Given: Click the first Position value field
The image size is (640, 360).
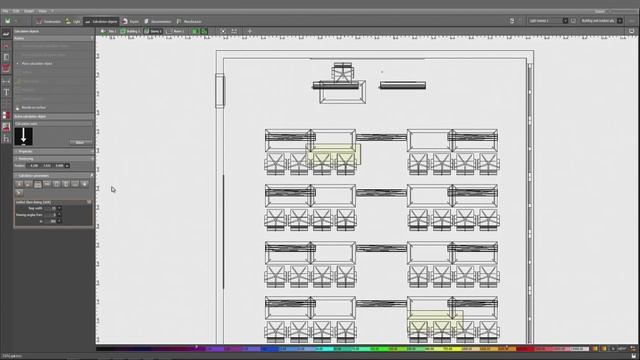Looking at the screenshot, I should click(x=34, y=166).
